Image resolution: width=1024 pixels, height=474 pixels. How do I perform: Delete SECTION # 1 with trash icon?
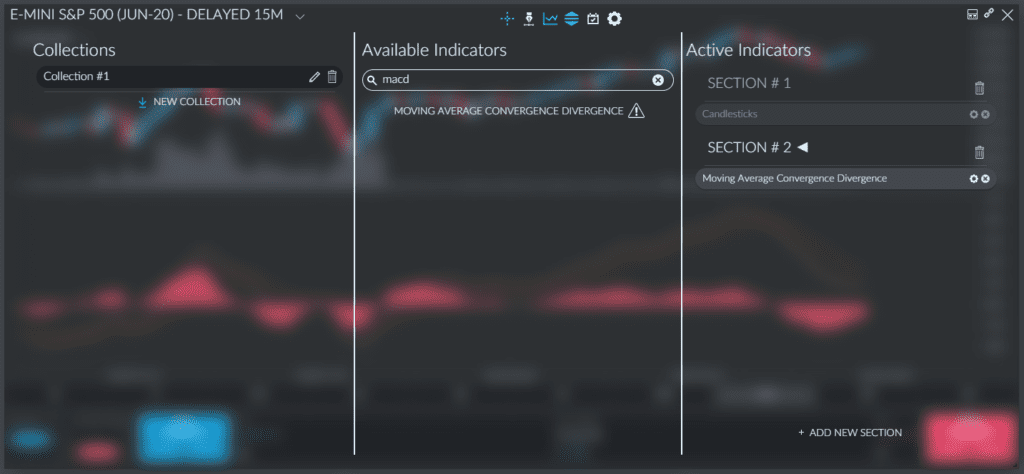tap(979, 88)
